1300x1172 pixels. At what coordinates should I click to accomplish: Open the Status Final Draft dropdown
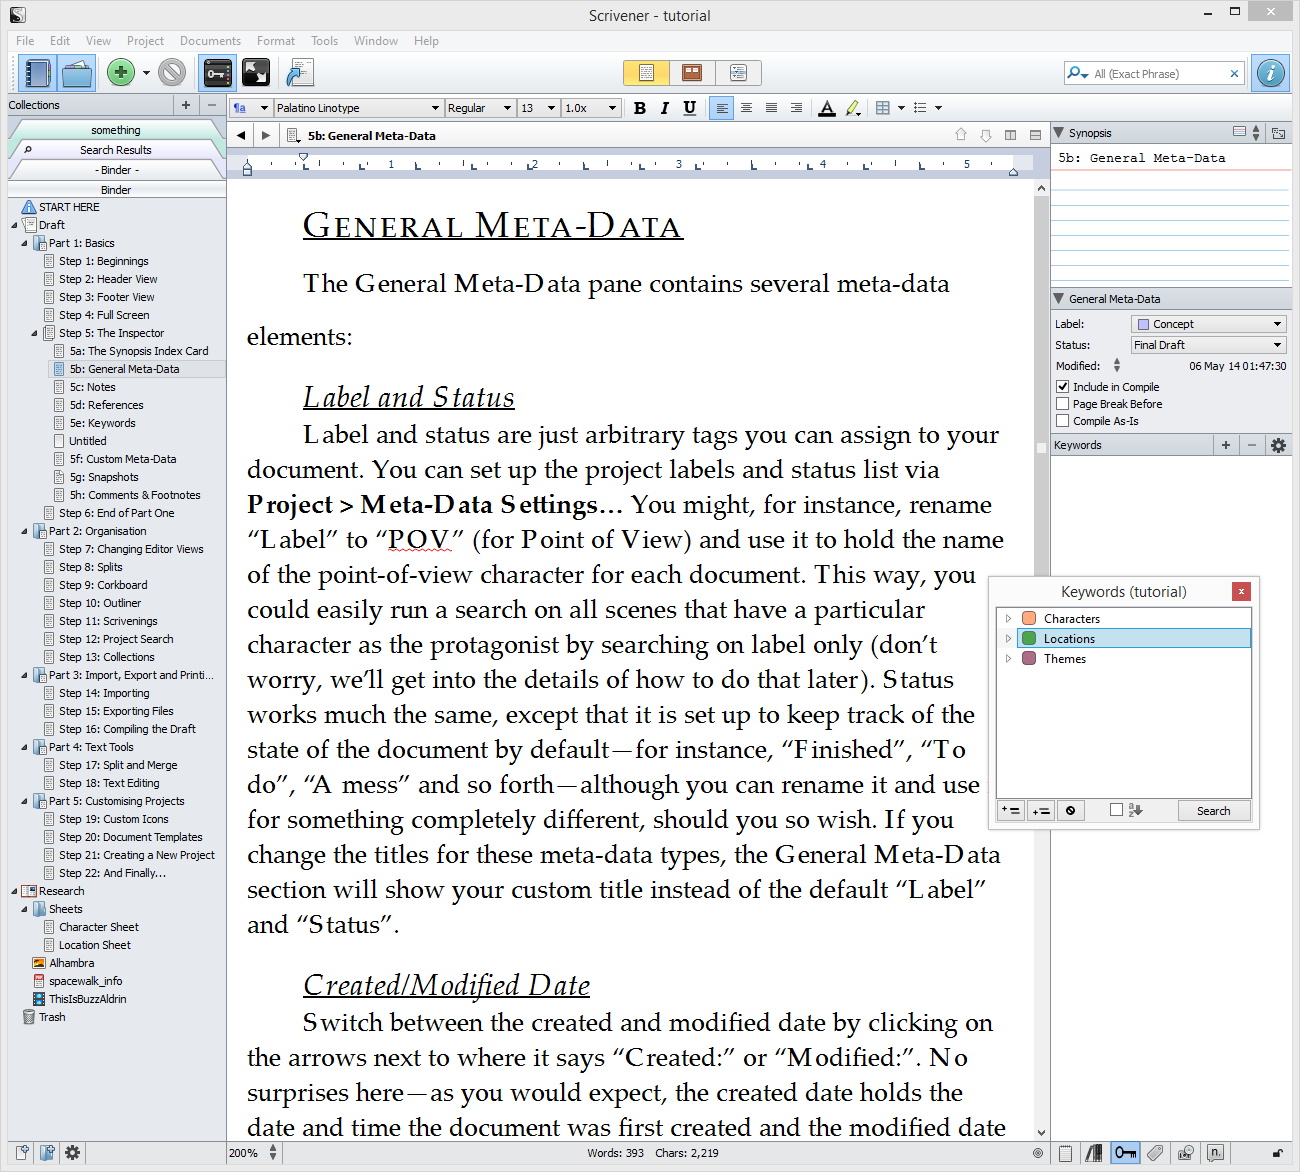(x=1208, y=345)
